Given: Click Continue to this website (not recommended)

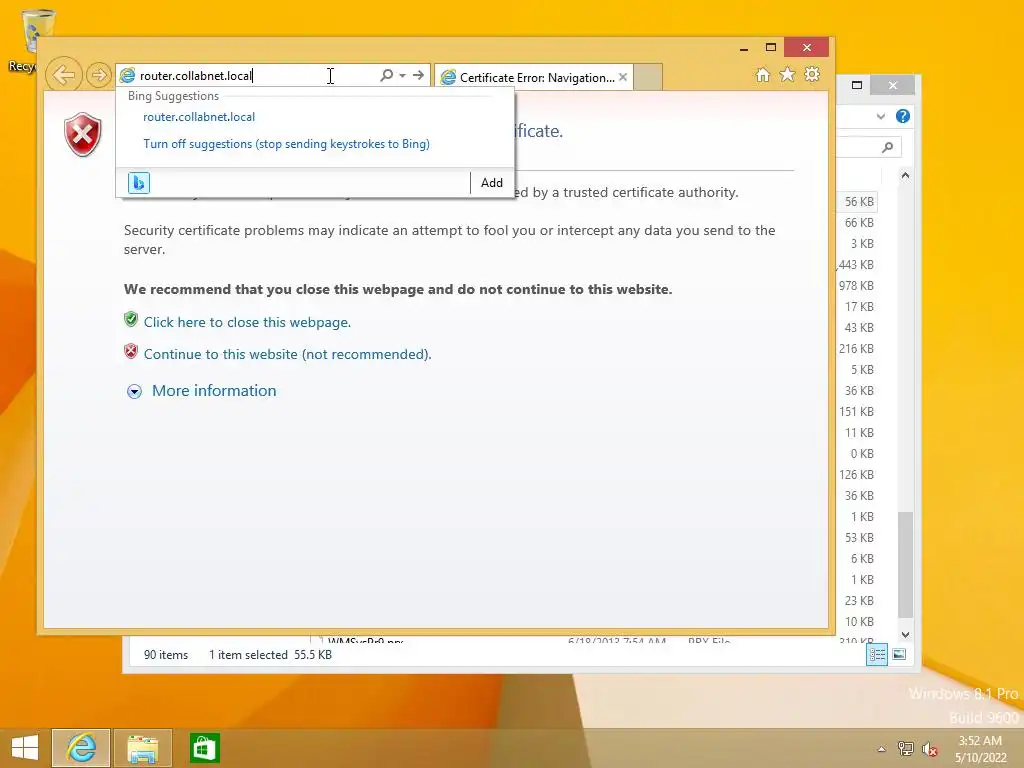Looking at the screenshot, I should (x=287, y=354).
